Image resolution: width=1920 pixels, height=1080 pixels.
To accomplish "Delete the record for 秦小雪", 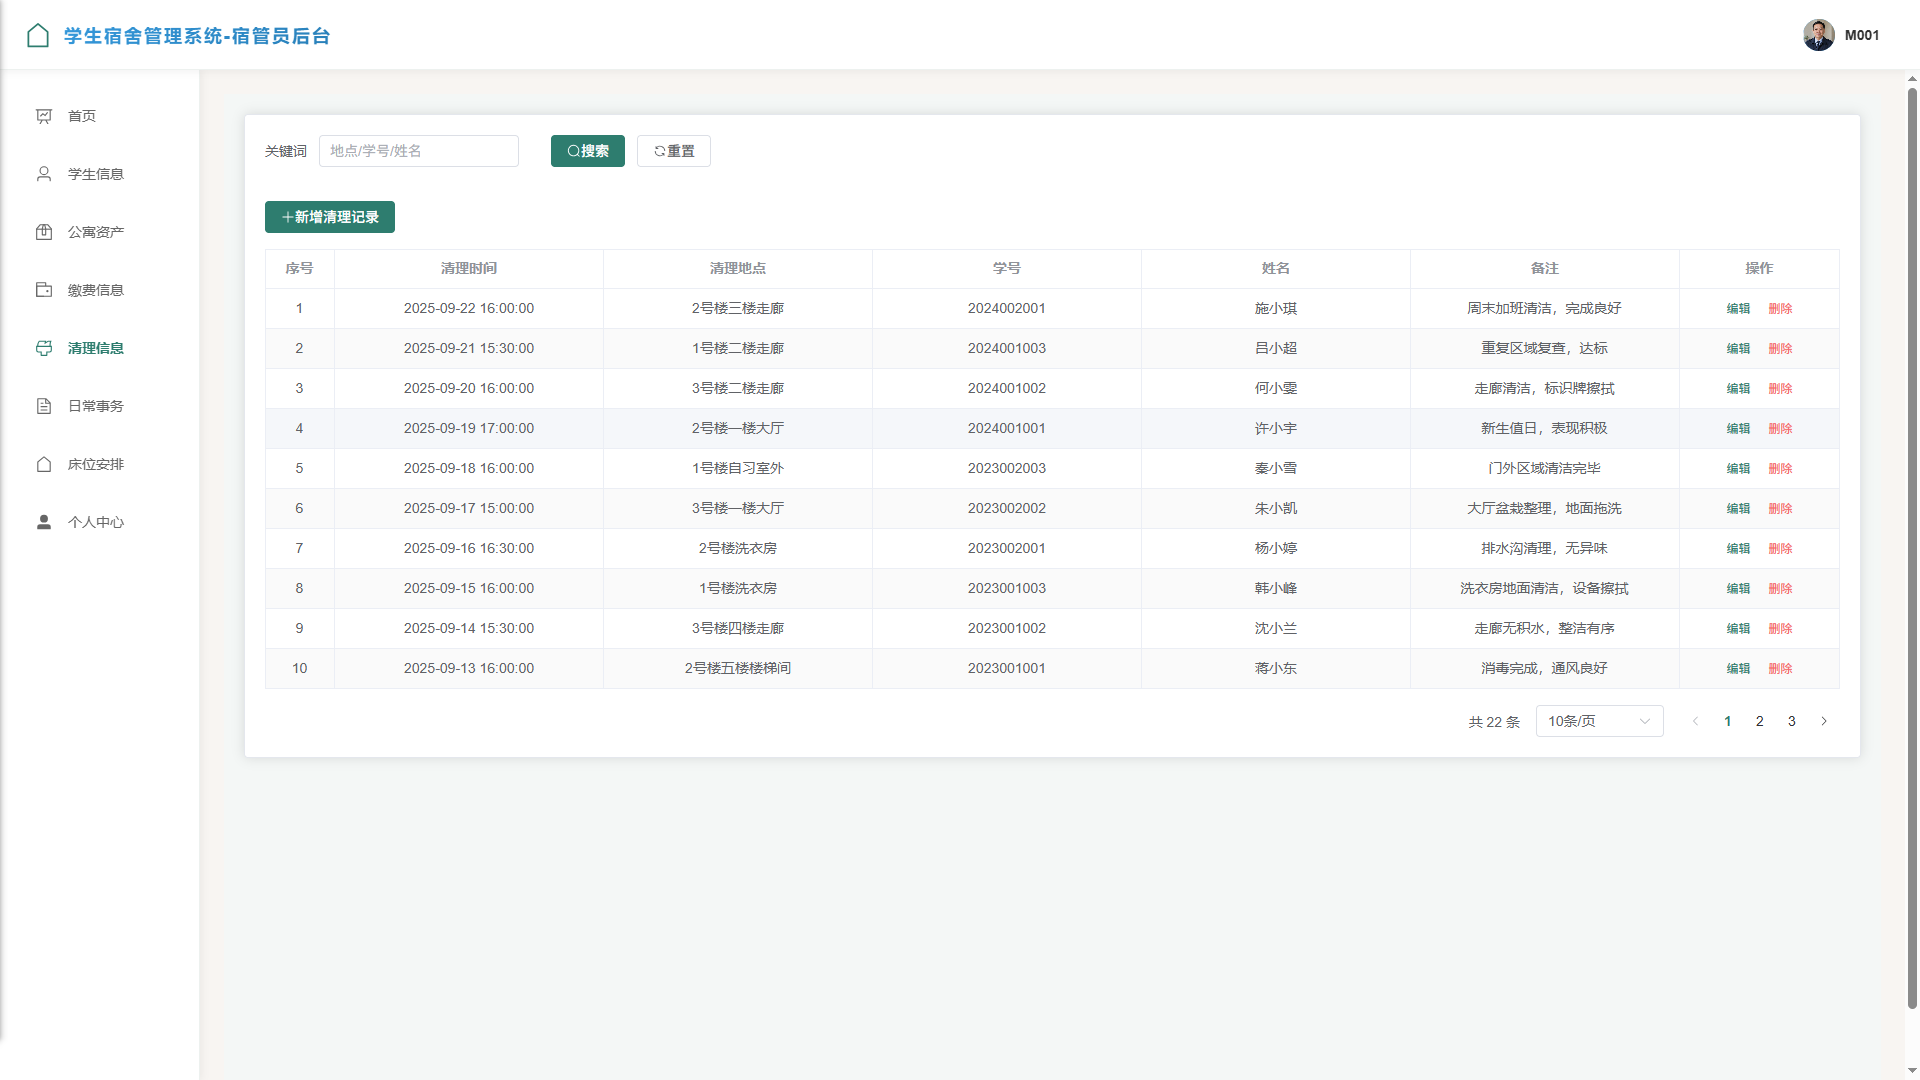I will click(1780, 469).
